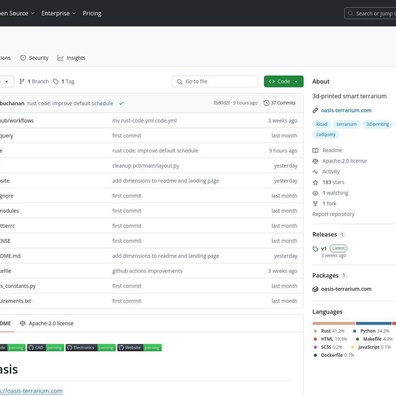Click the passing checkmark on latest commit
Screen dimensions: 396x396
point(121,103)
